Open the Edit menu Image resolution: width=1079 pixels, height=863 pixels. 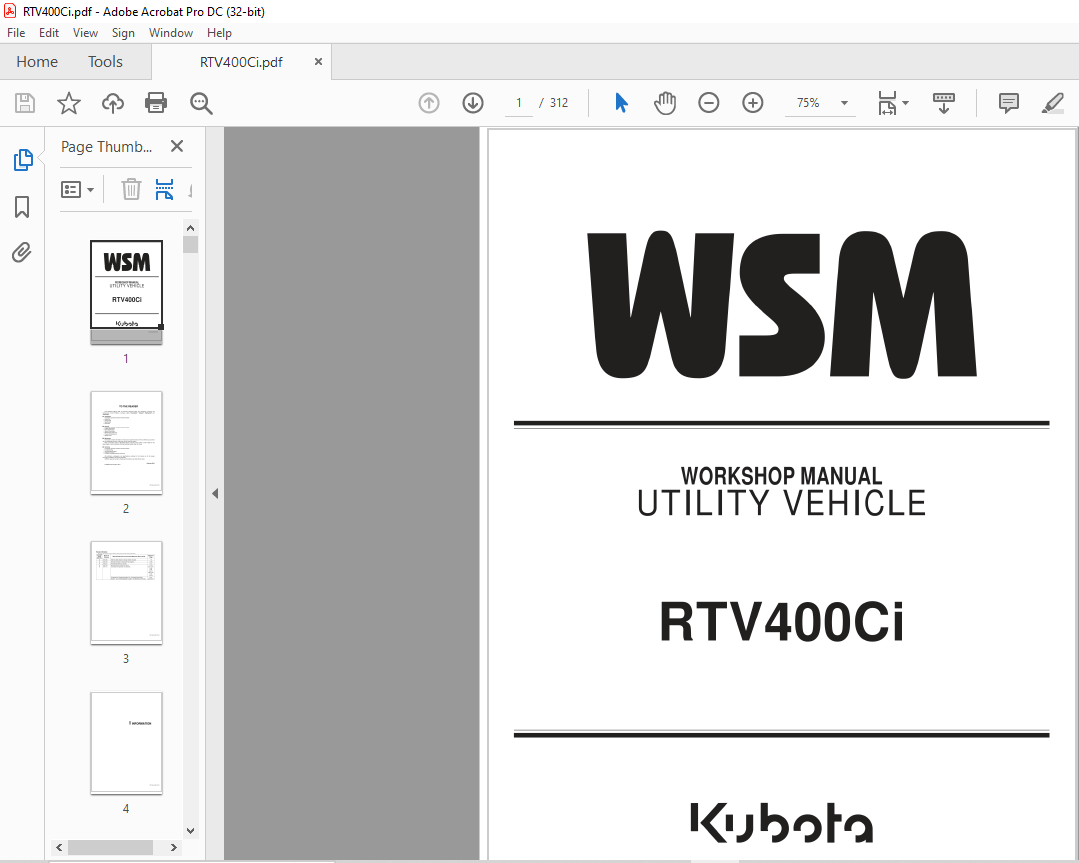point(49,33)
